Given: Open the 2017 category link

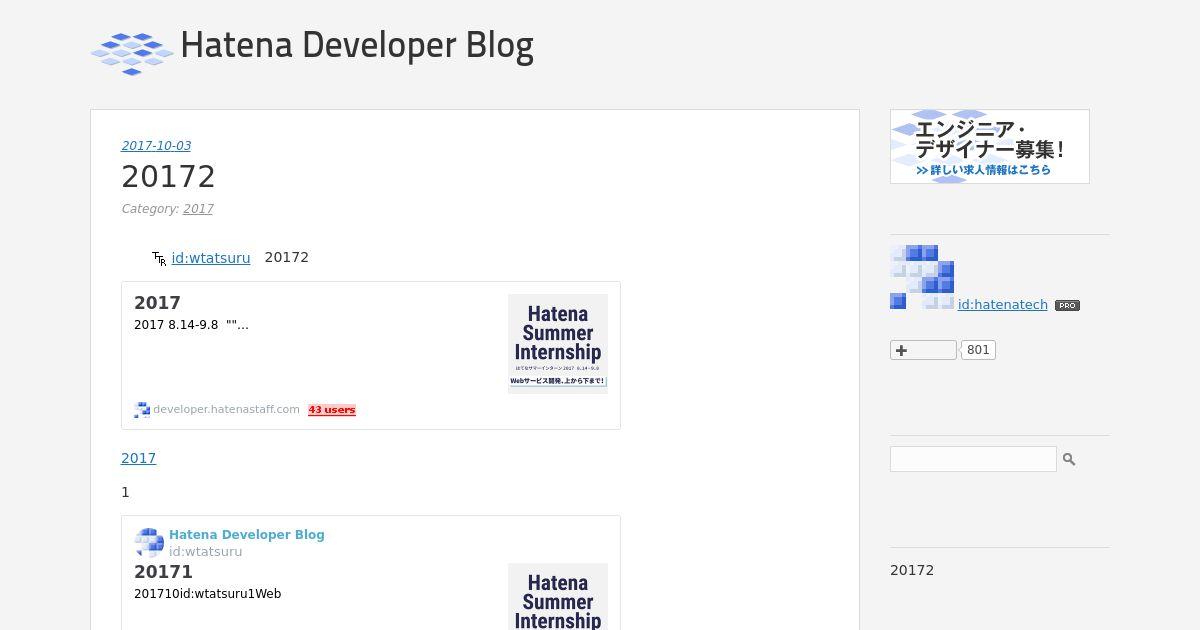Looking at the screenshot, I should (198, 209).
